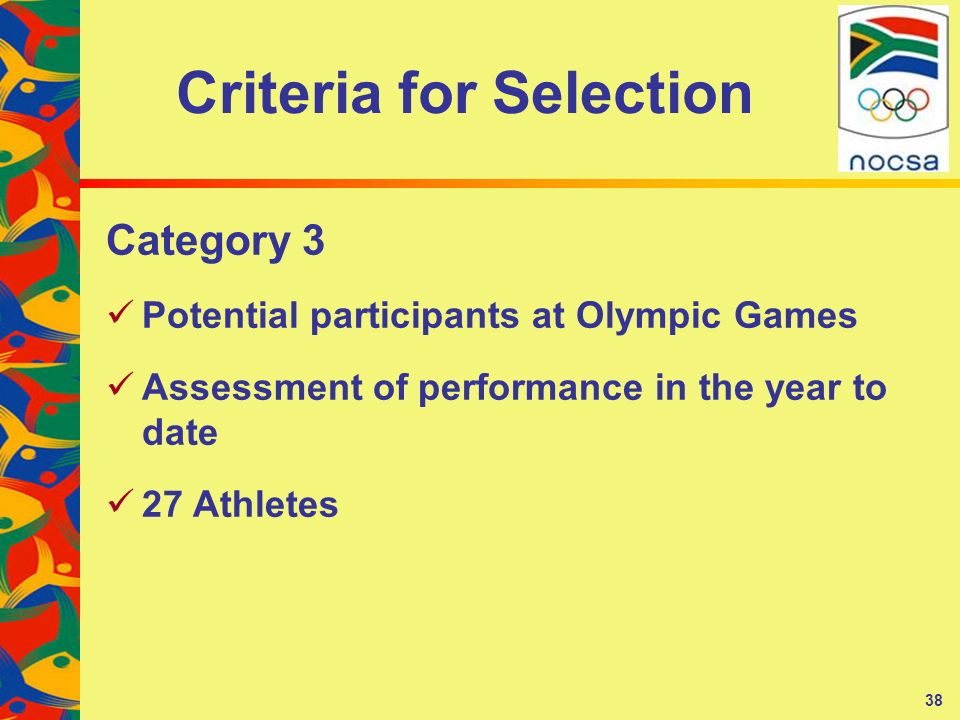Viewport: 960px width, 720px height.
Task: Click checkmark beside Assessment of performance
Action: coord(121,383)
